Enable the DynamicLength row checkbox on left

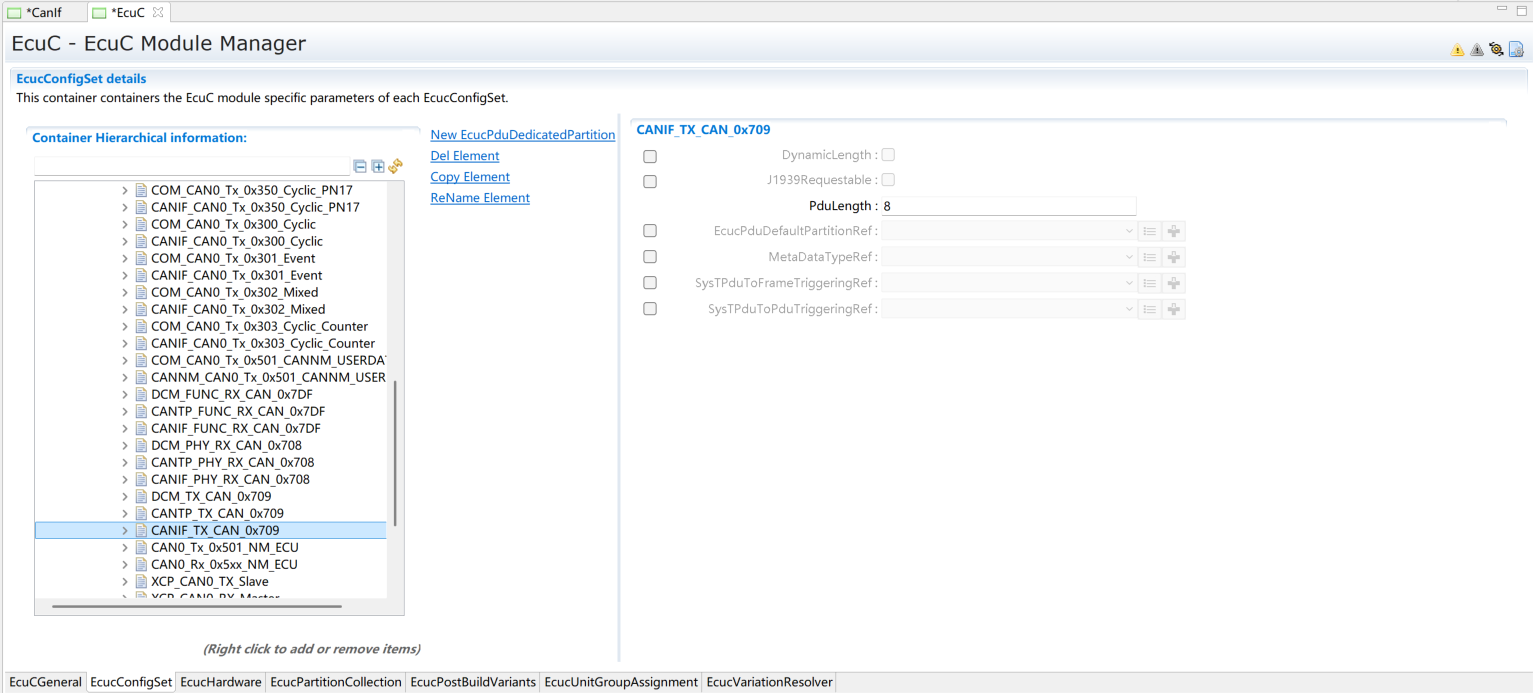point(650,156)
